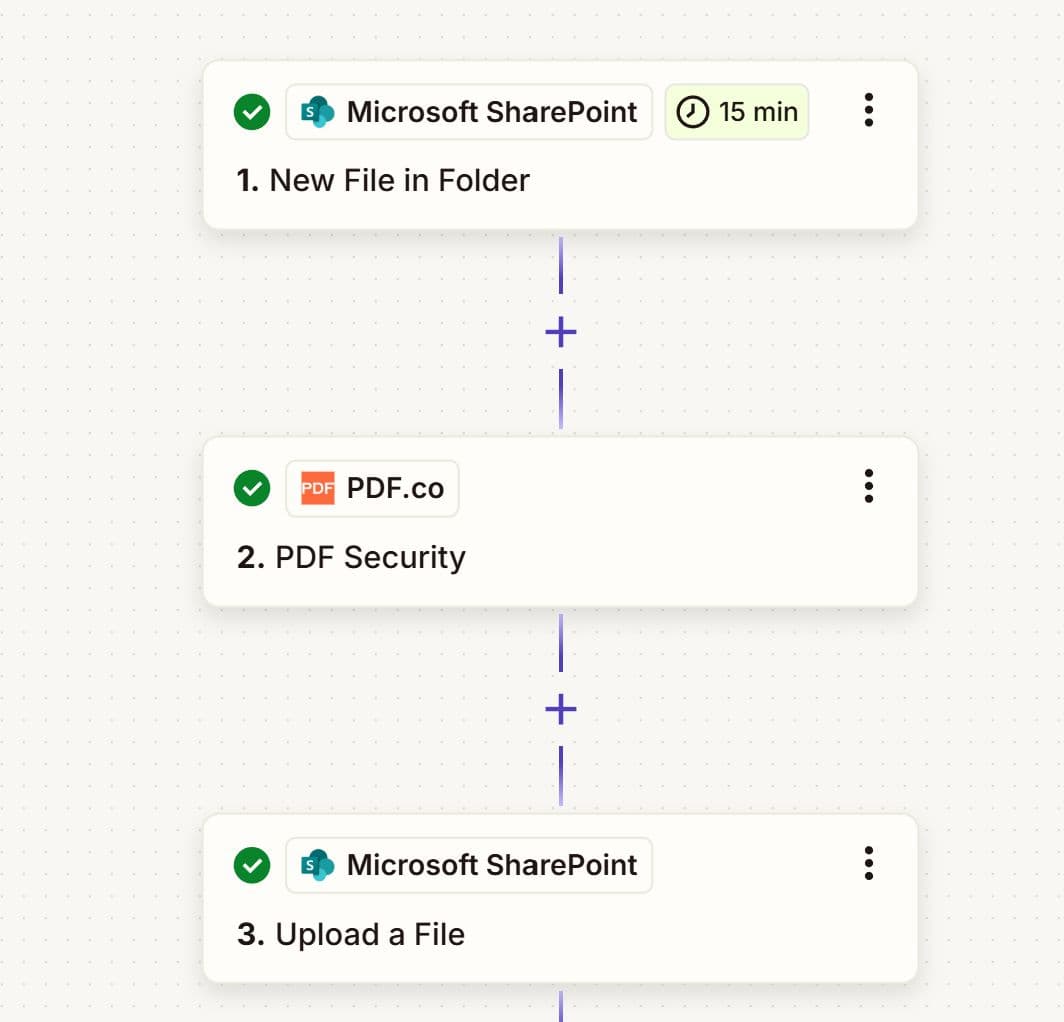Add a step after New File in Folder
The height and width of the screenshot is (1022, 1064).
point(561,332)
